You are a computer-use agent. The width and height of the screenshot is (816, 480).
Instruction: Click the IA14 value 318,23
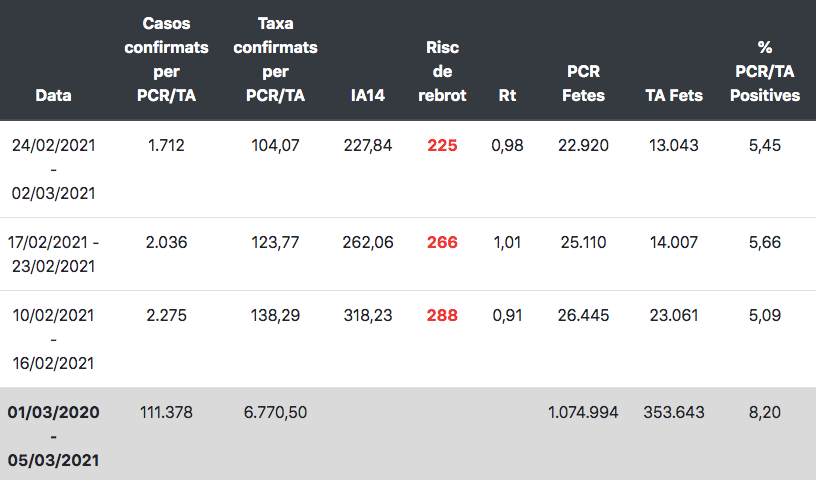368,315
